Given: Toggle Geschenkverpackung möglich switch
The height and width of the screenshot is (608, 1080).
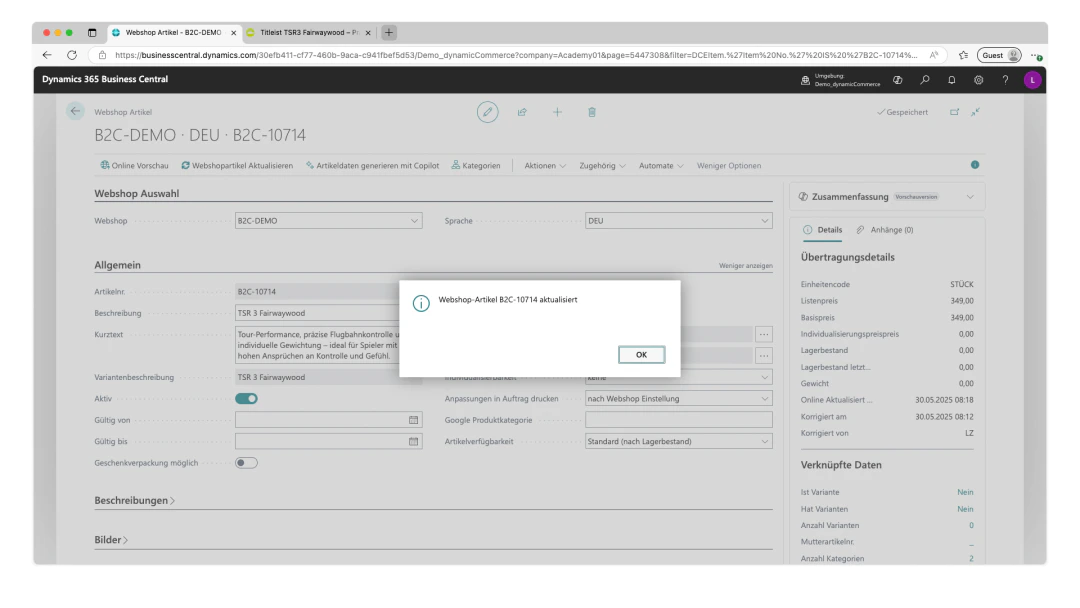Looking at the screenshot, I should pyautogui.click(x=246, y=463).
